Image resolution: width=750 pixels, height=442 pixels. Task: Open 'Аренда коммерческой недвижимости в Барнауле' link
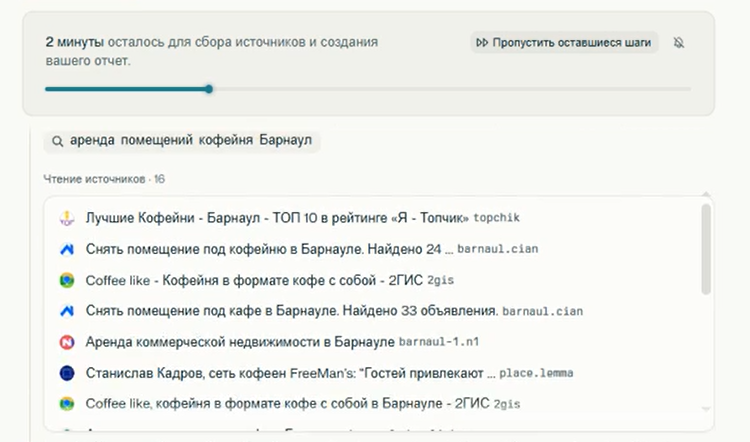click(240, 342)
